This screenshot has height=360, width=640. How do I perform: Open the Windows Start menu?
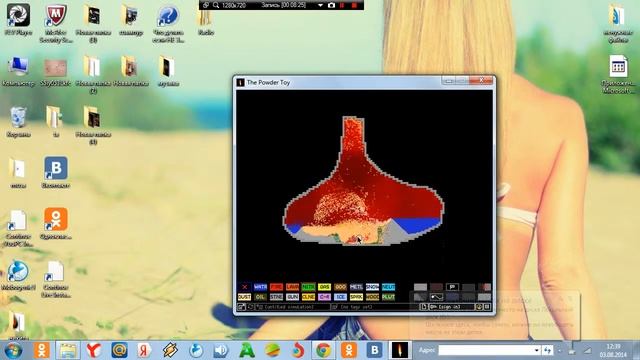pos(13,350)
